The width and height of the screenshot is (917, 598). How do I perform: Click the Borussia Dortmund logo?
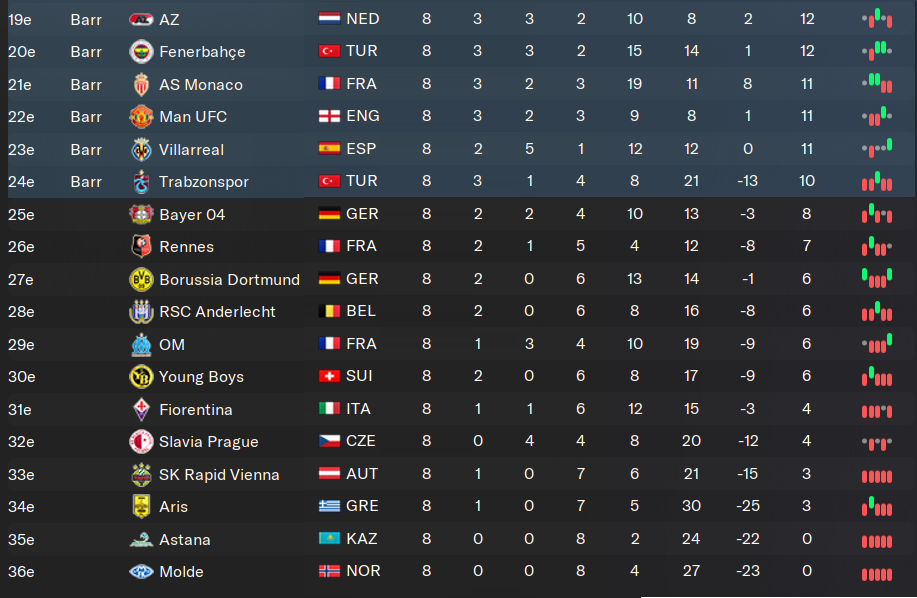tap(141, 280)
